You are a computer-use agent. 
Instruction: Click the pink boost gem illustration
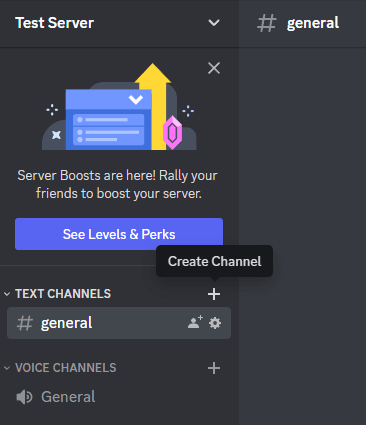172,132
